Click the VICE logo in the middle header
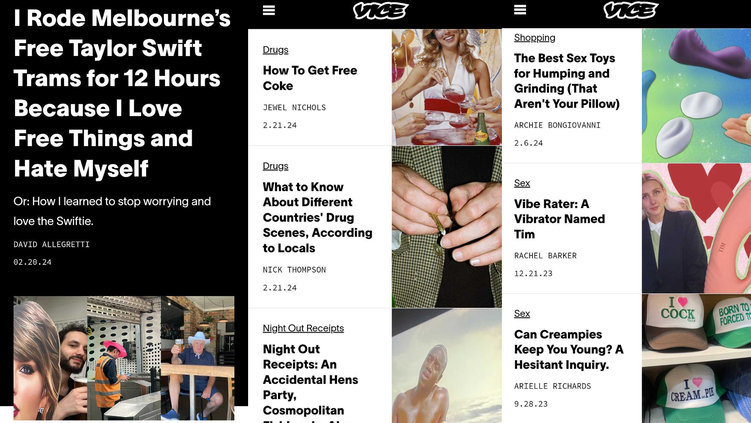 [x=381, y=11]
